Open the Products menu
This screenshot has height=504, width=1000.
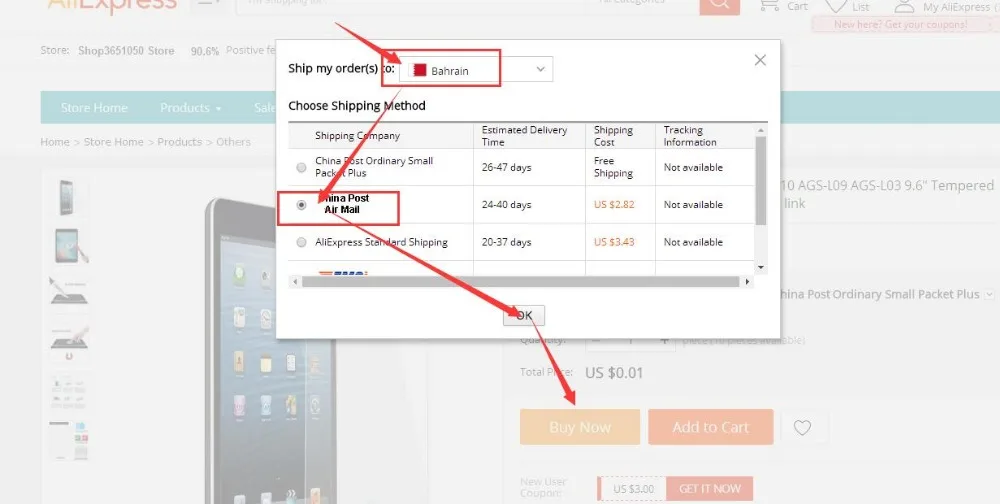190,107
